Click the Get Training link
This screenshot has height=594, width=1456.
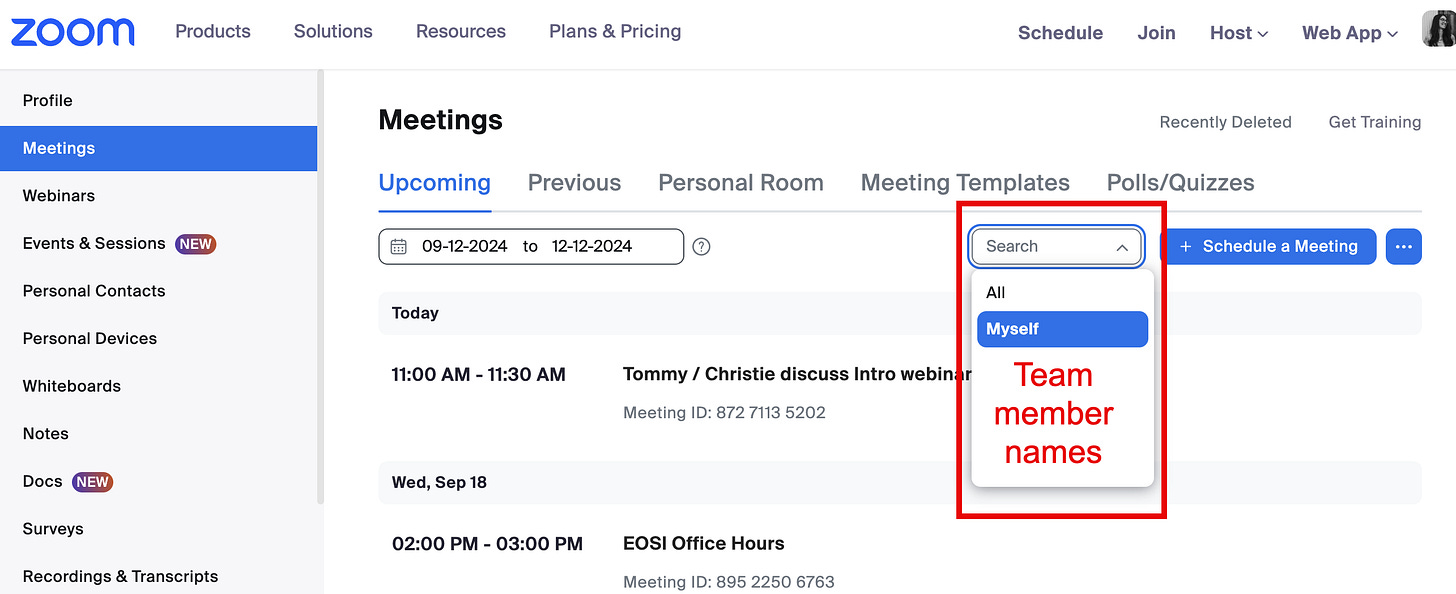pyautogui.click(x=1374, y=122)
